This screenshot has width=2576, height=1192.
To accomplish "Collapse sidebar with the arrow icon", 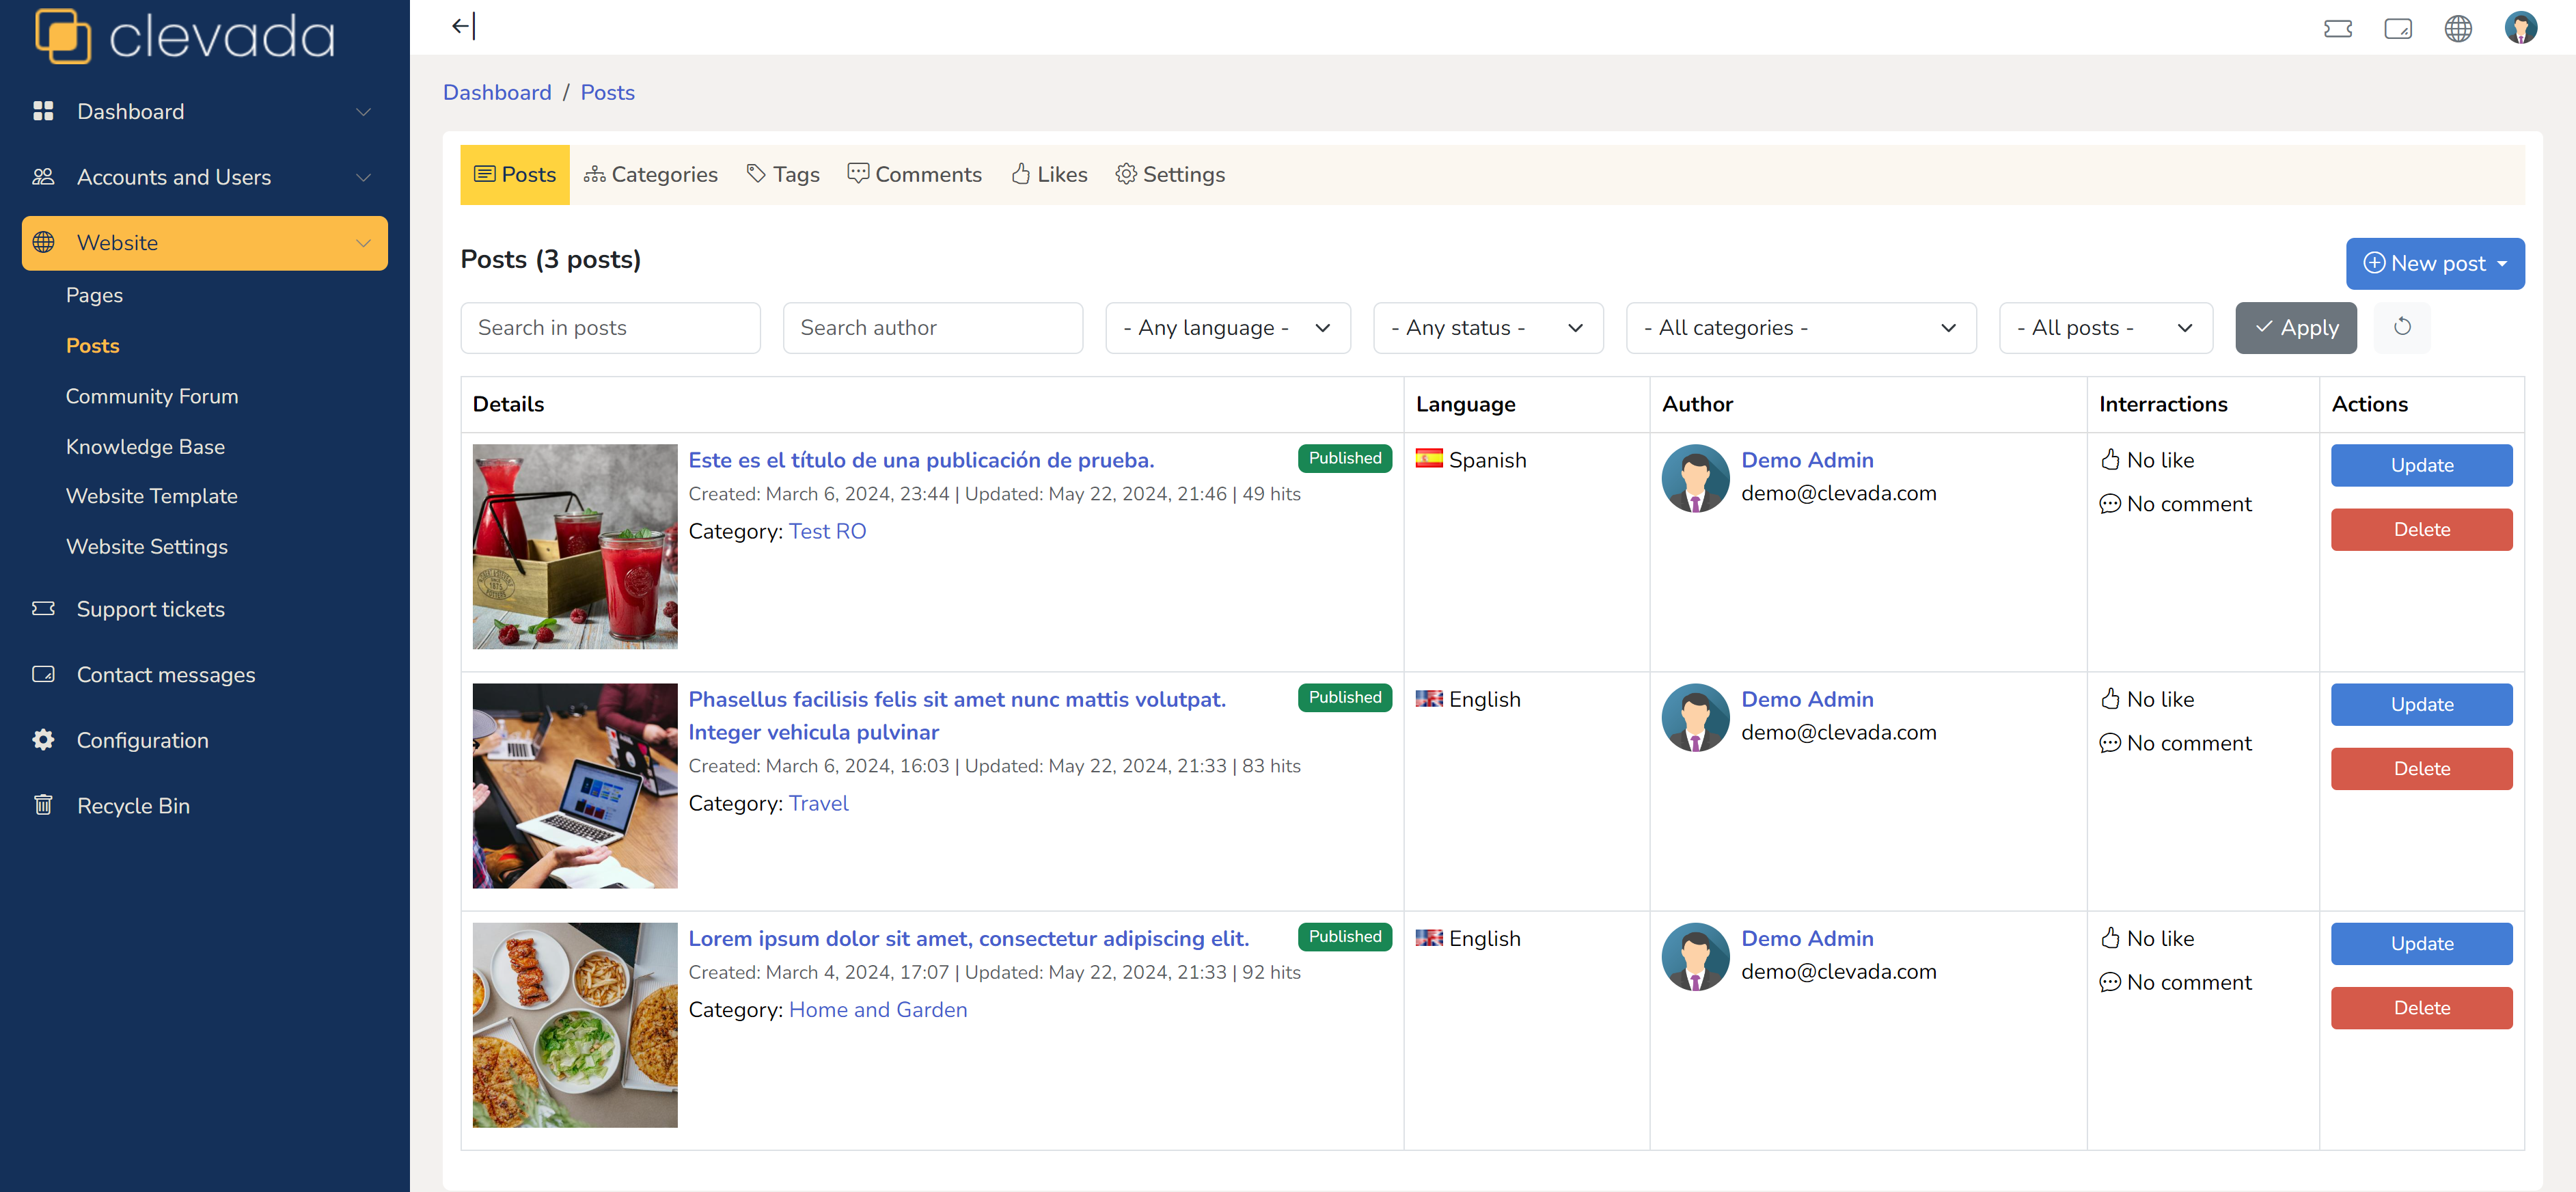I will pyautogui.click(x=463, y=26).
